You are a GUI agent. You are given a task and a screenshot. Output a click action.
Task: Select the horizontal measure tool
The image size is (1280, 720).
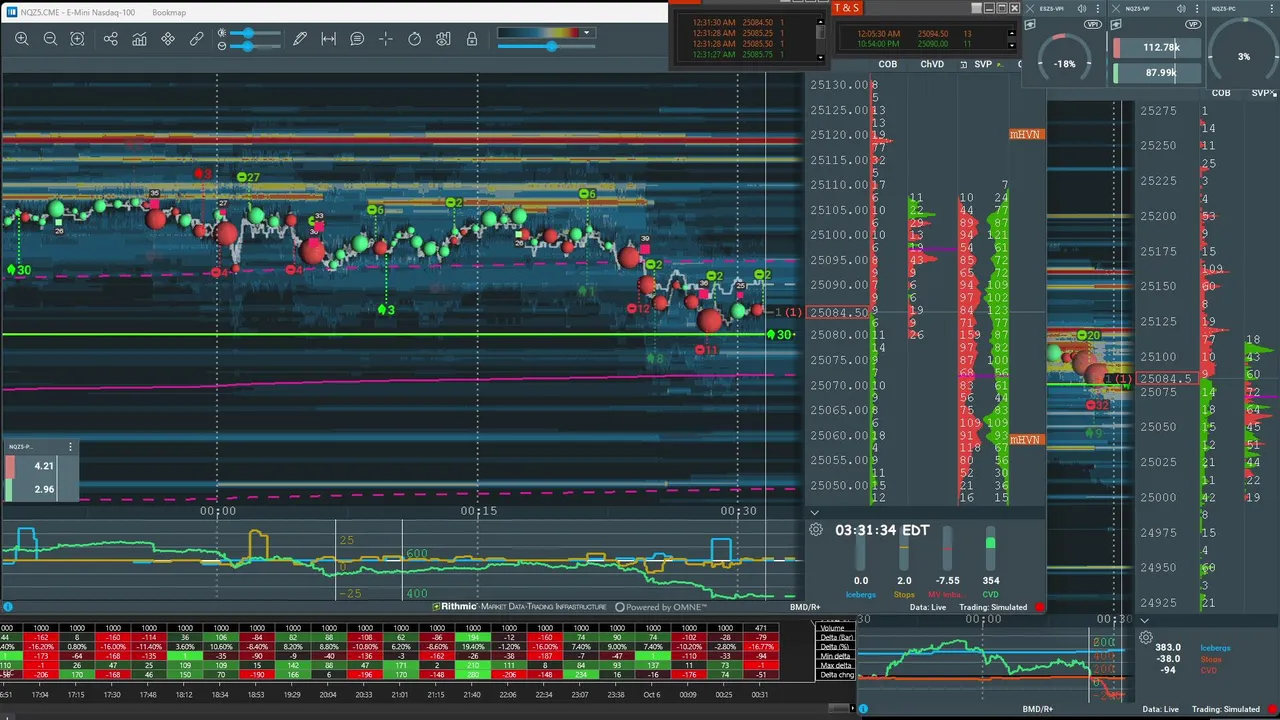pyautogui.click(x=328, y=39)
